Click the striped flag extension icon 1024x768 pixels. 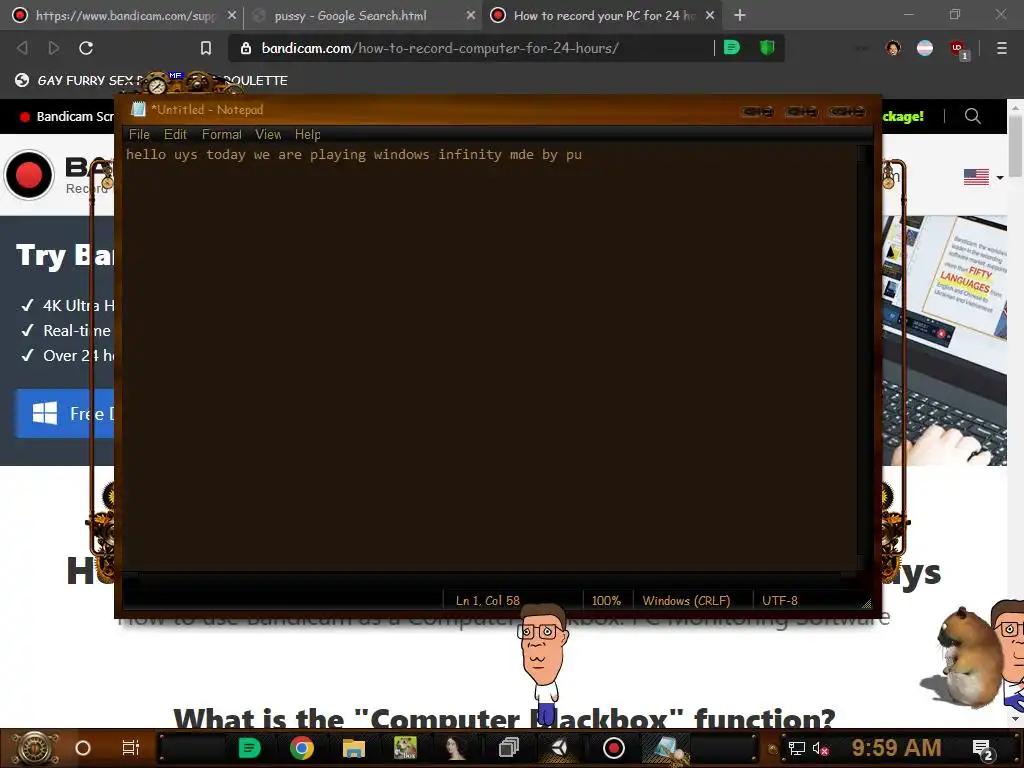[x=925, y=48]
